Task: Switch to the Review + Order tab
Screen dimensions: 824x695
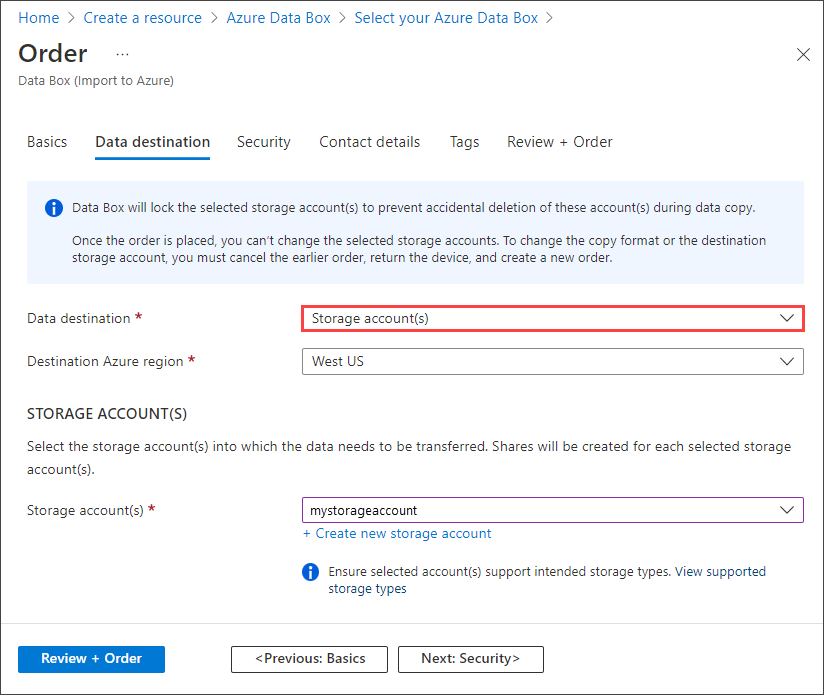Action: tap(559, 142)
